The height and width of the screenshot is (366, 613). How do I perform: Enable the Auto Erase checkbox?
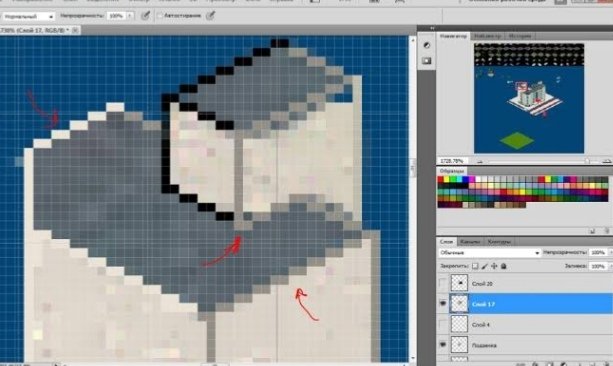pyautogui.click(x=160, y=16)
